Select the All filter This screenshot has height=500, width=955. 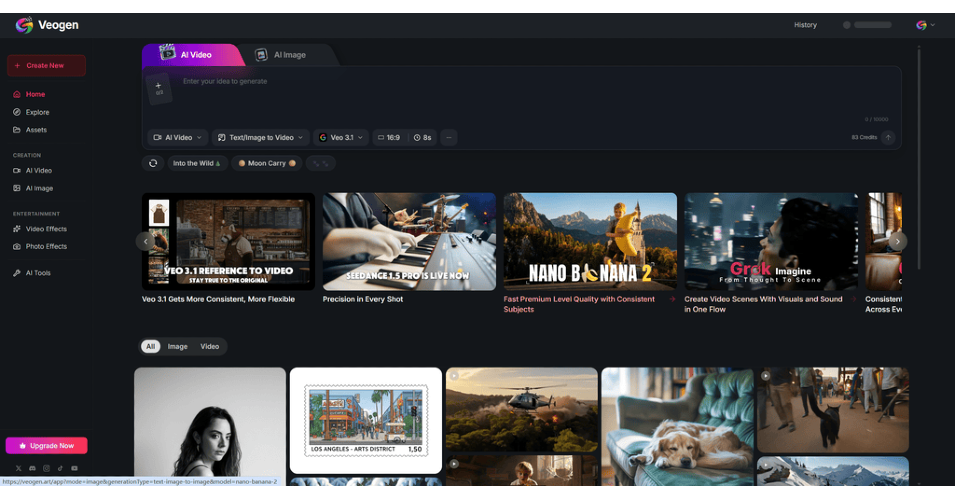click(x=150, y=347)
